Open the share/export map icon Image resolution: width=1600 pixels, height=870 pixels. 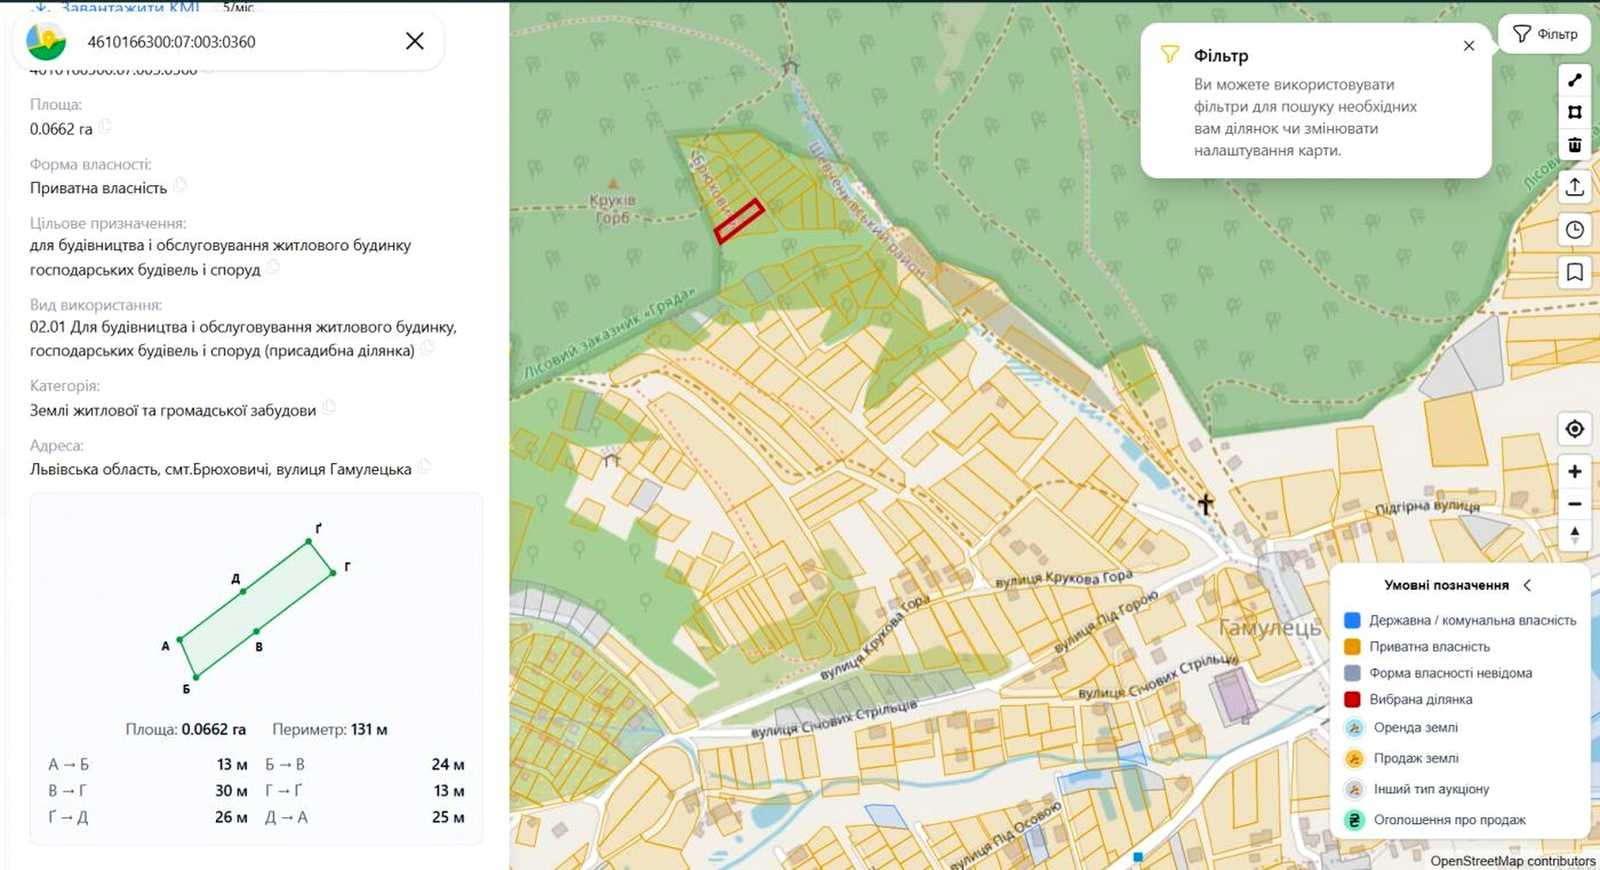pyautogui.click(x=1574, y=187)
